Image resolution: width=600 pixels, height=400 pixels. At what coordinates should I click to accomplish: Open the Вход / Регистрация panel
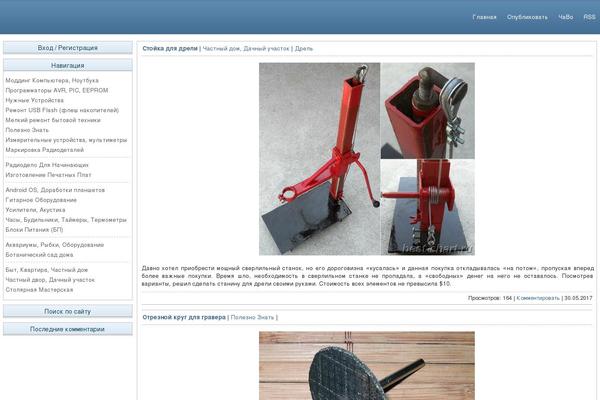pos(68,48)
